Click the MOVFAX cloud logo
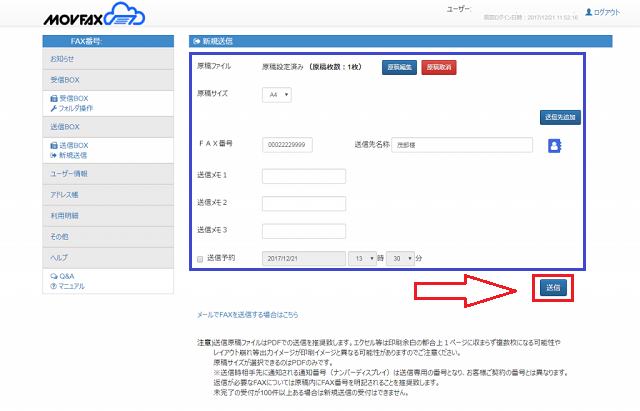Screen dimensions: 640x411 pos(94,14)
